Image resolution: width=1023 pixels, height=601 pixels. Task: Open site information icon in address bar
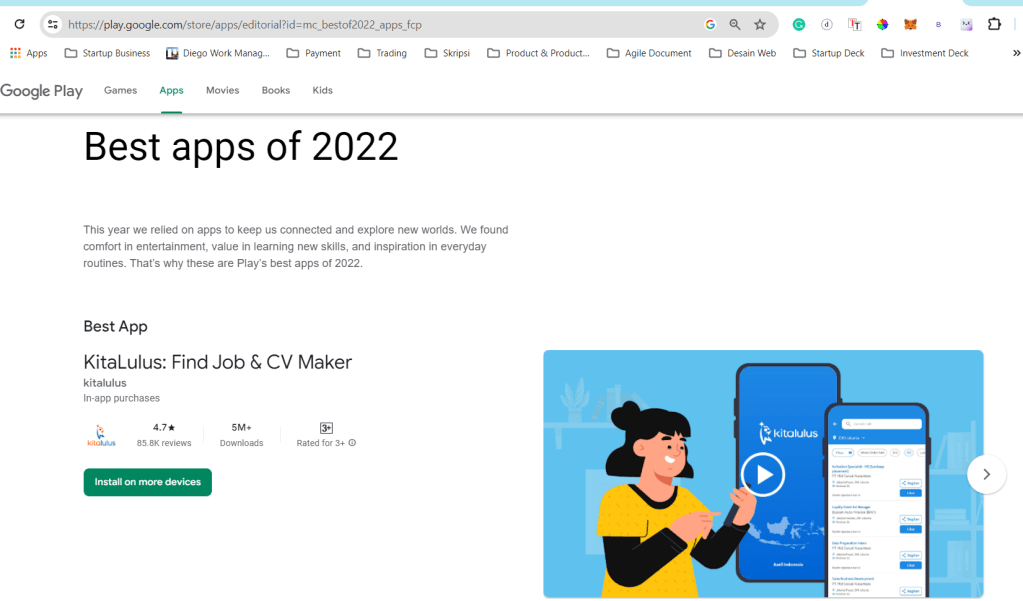click(53, 24)
